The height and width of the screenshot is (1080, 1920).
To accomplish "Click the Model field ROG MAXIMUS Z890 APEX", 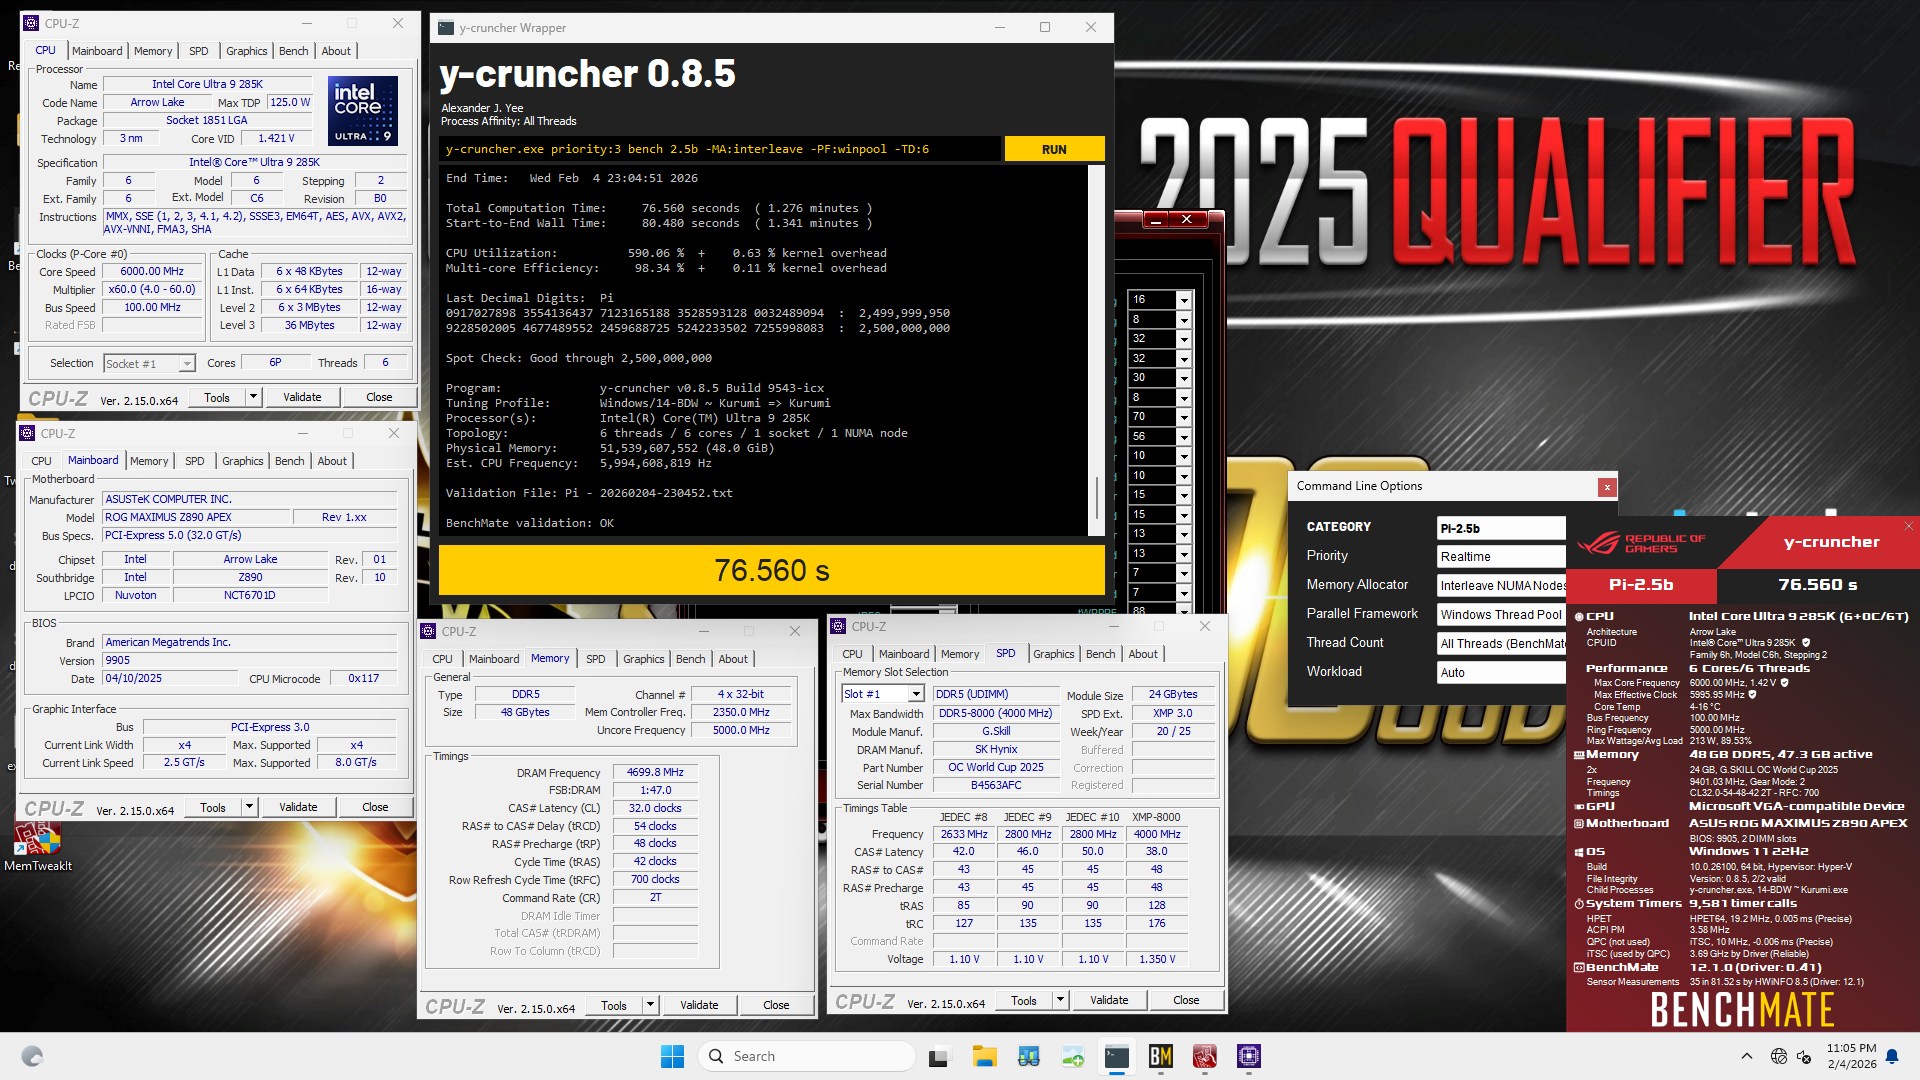I will (x=196, y=517).
